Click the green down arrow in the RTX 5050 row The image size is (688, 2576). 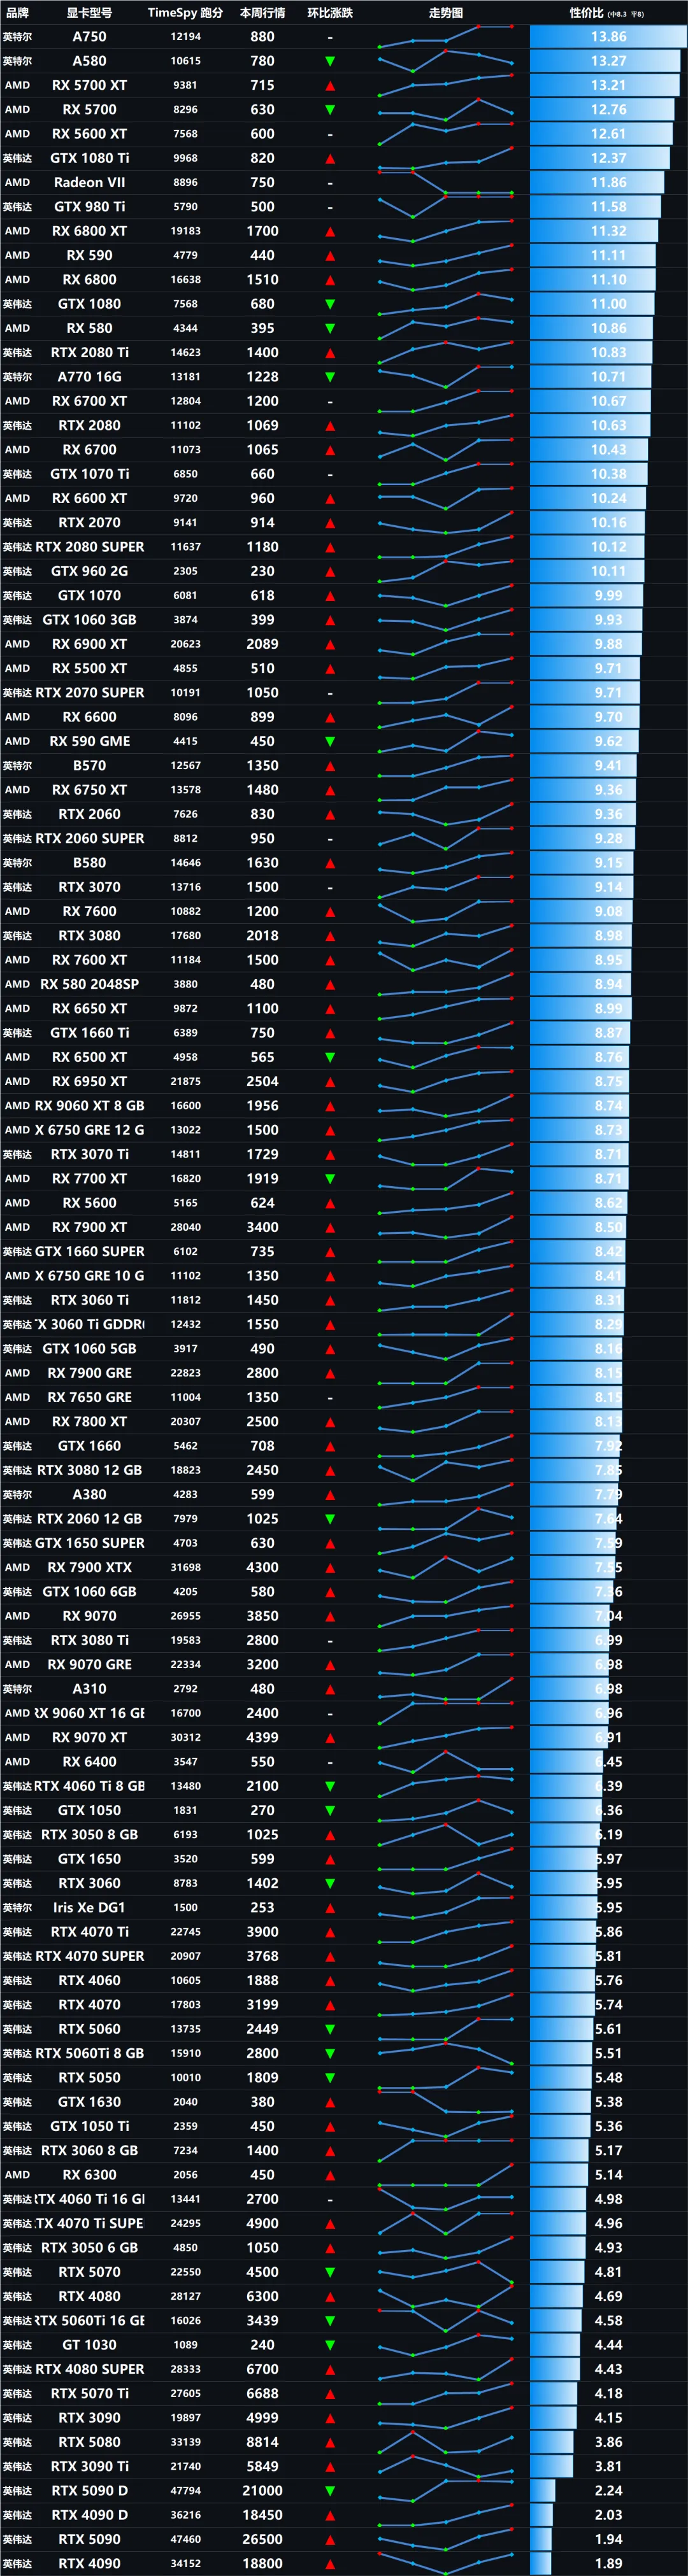[x=330, y=2078]
